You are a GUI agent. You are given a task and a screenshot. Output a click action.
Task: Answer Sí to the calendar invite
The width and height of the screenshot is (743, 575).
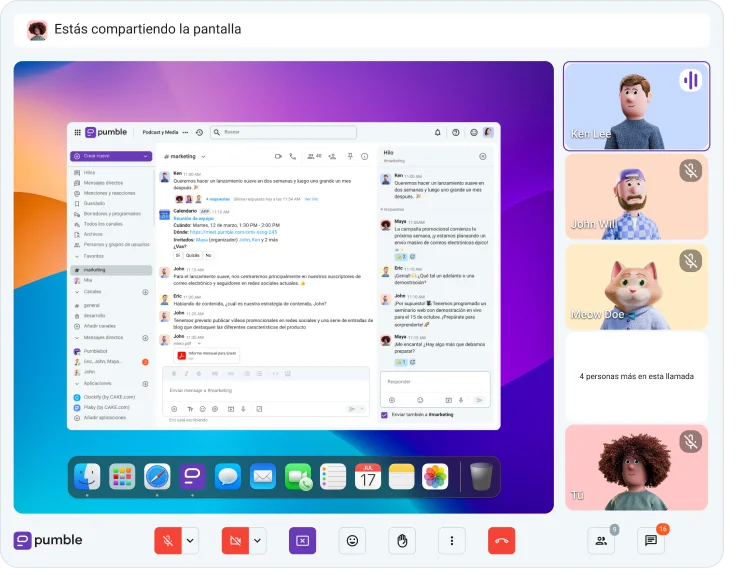click(x=178, y=255)
